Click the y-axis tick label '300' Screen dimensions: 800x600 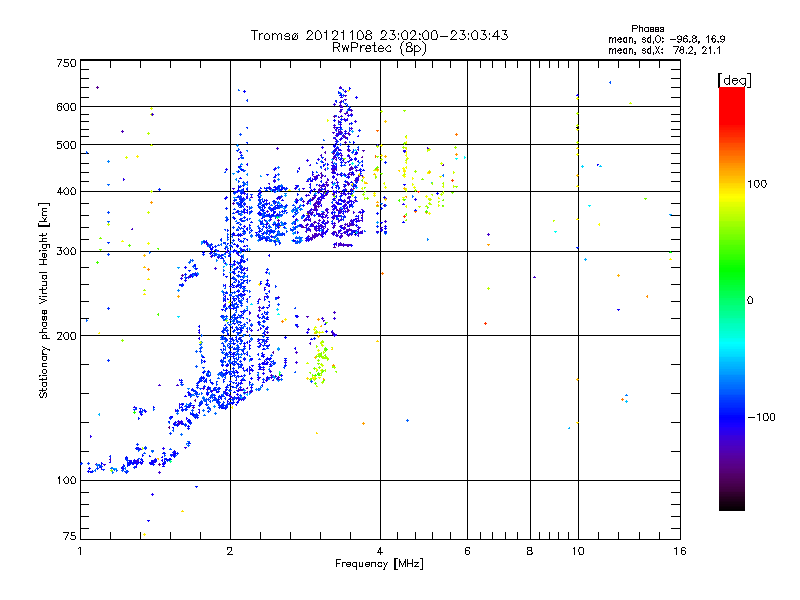pos(66,252)
